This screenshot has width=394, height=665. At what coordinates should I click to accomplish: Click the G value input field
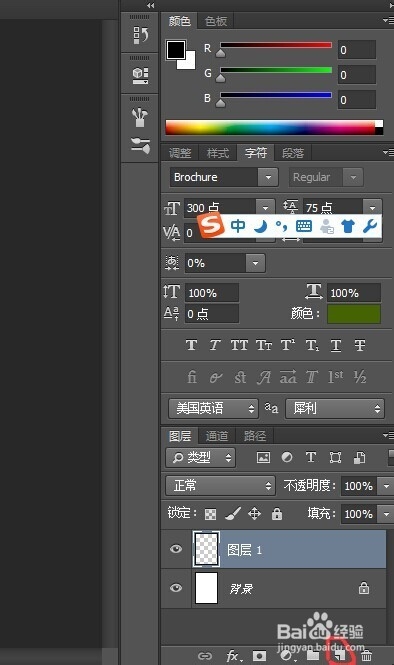pyautogui.click(x=357, y=75)
